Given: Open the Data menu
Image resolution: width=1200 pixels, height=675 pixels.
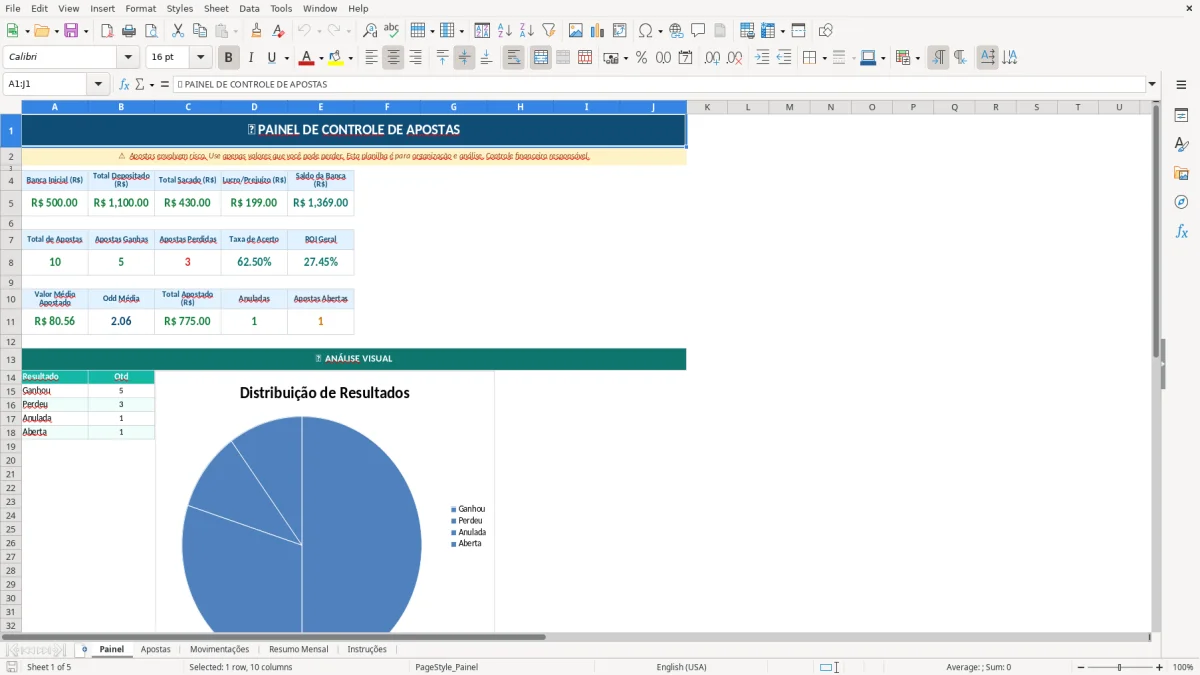Looking at the screenshot, I should [249, 8].
